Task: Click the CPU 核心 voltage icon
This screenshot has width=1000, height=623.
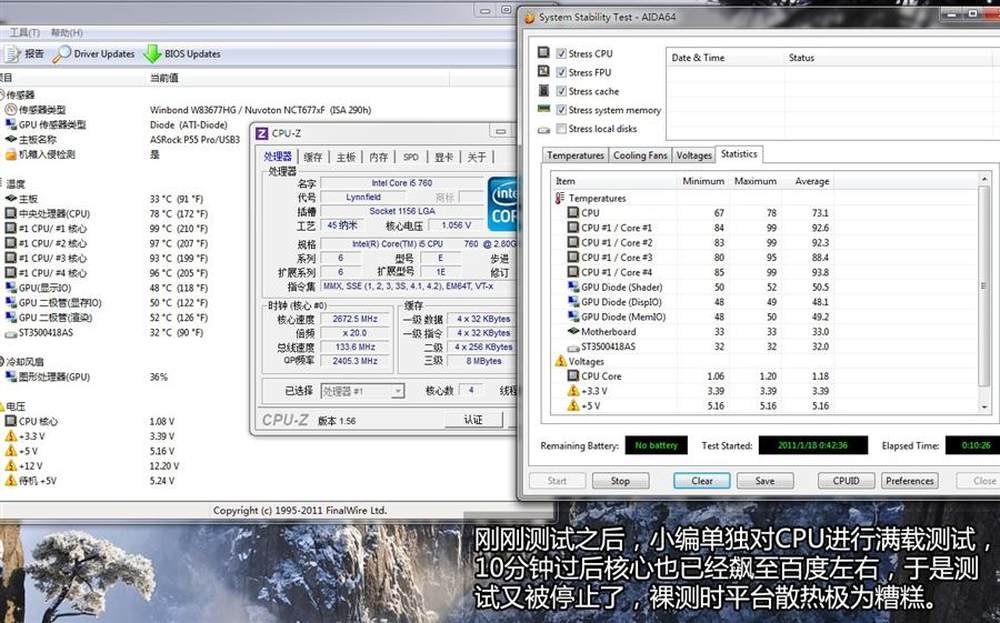Action: (10, 421)
